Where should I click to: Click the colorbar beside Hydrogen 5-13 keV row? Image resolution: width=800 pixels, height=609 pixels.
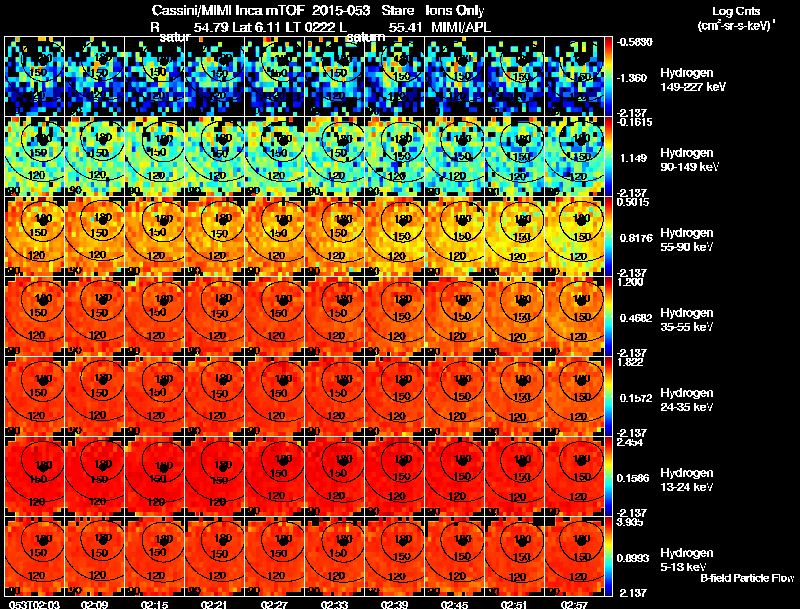(x=608, y=556)
